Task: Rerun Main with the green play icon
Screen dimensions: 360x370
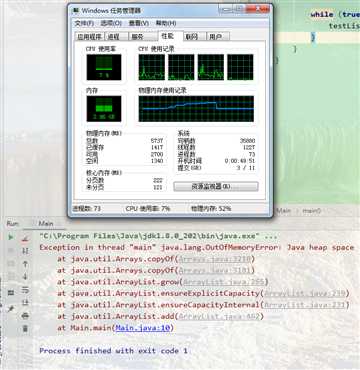Action: click(x=11, y=237)
